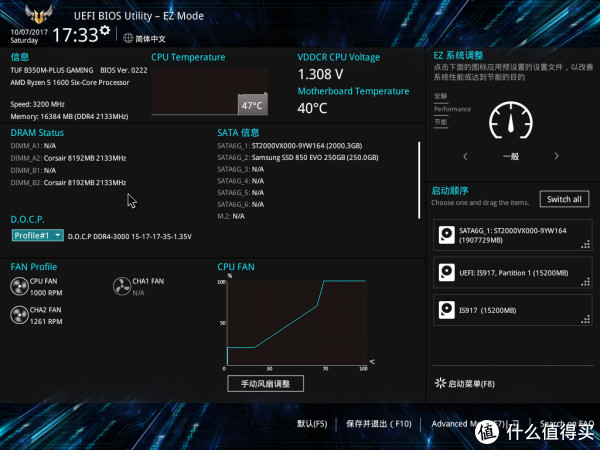Click the CHA2 FAN 1261 RPM reading
600x450 pixels.
46,321
